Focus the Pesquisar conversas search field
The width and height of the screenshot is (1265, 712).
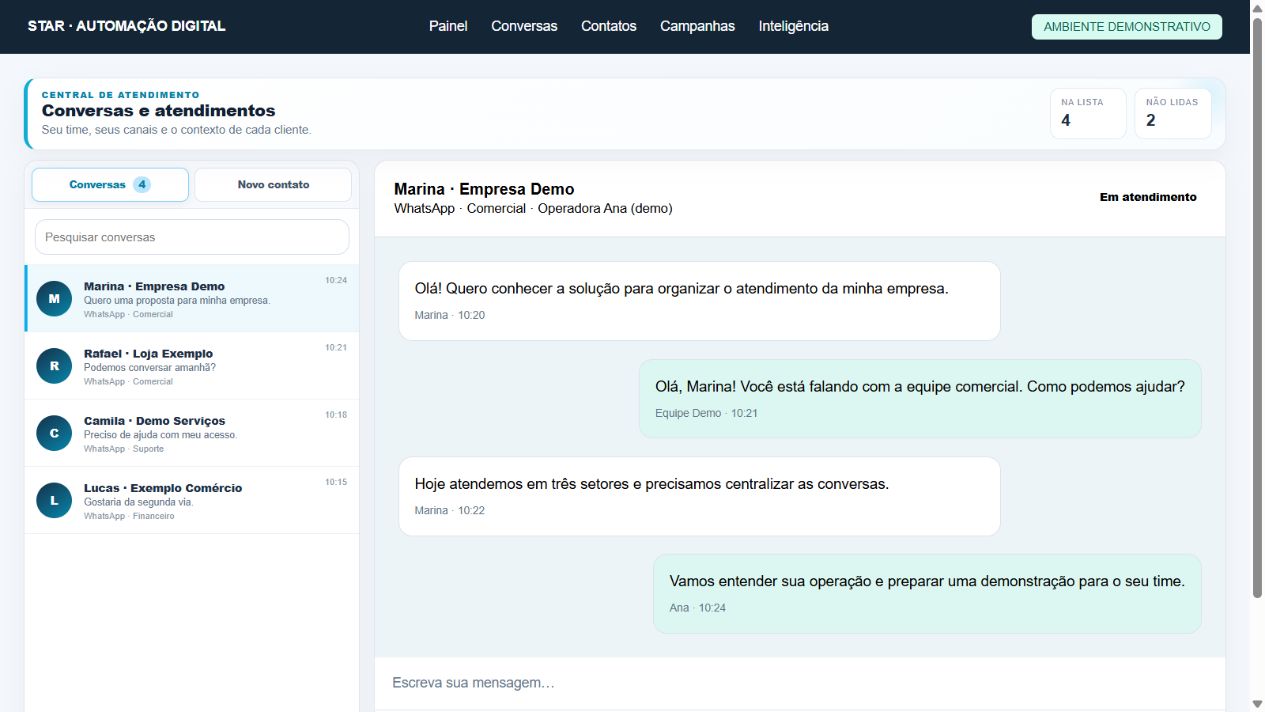pos(192,237)
